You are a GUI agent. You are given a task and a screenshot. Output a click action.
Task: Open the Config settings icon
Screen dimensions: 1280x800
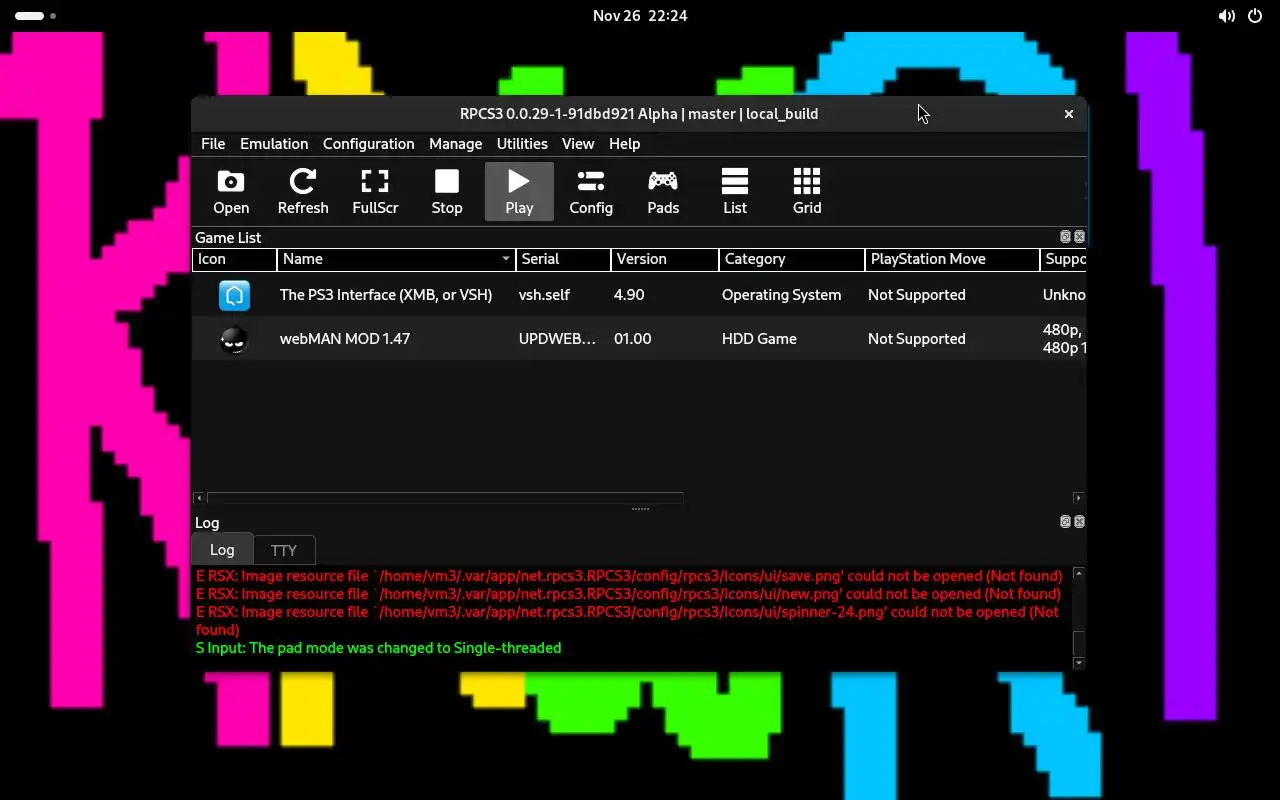(x=591, y=191)
